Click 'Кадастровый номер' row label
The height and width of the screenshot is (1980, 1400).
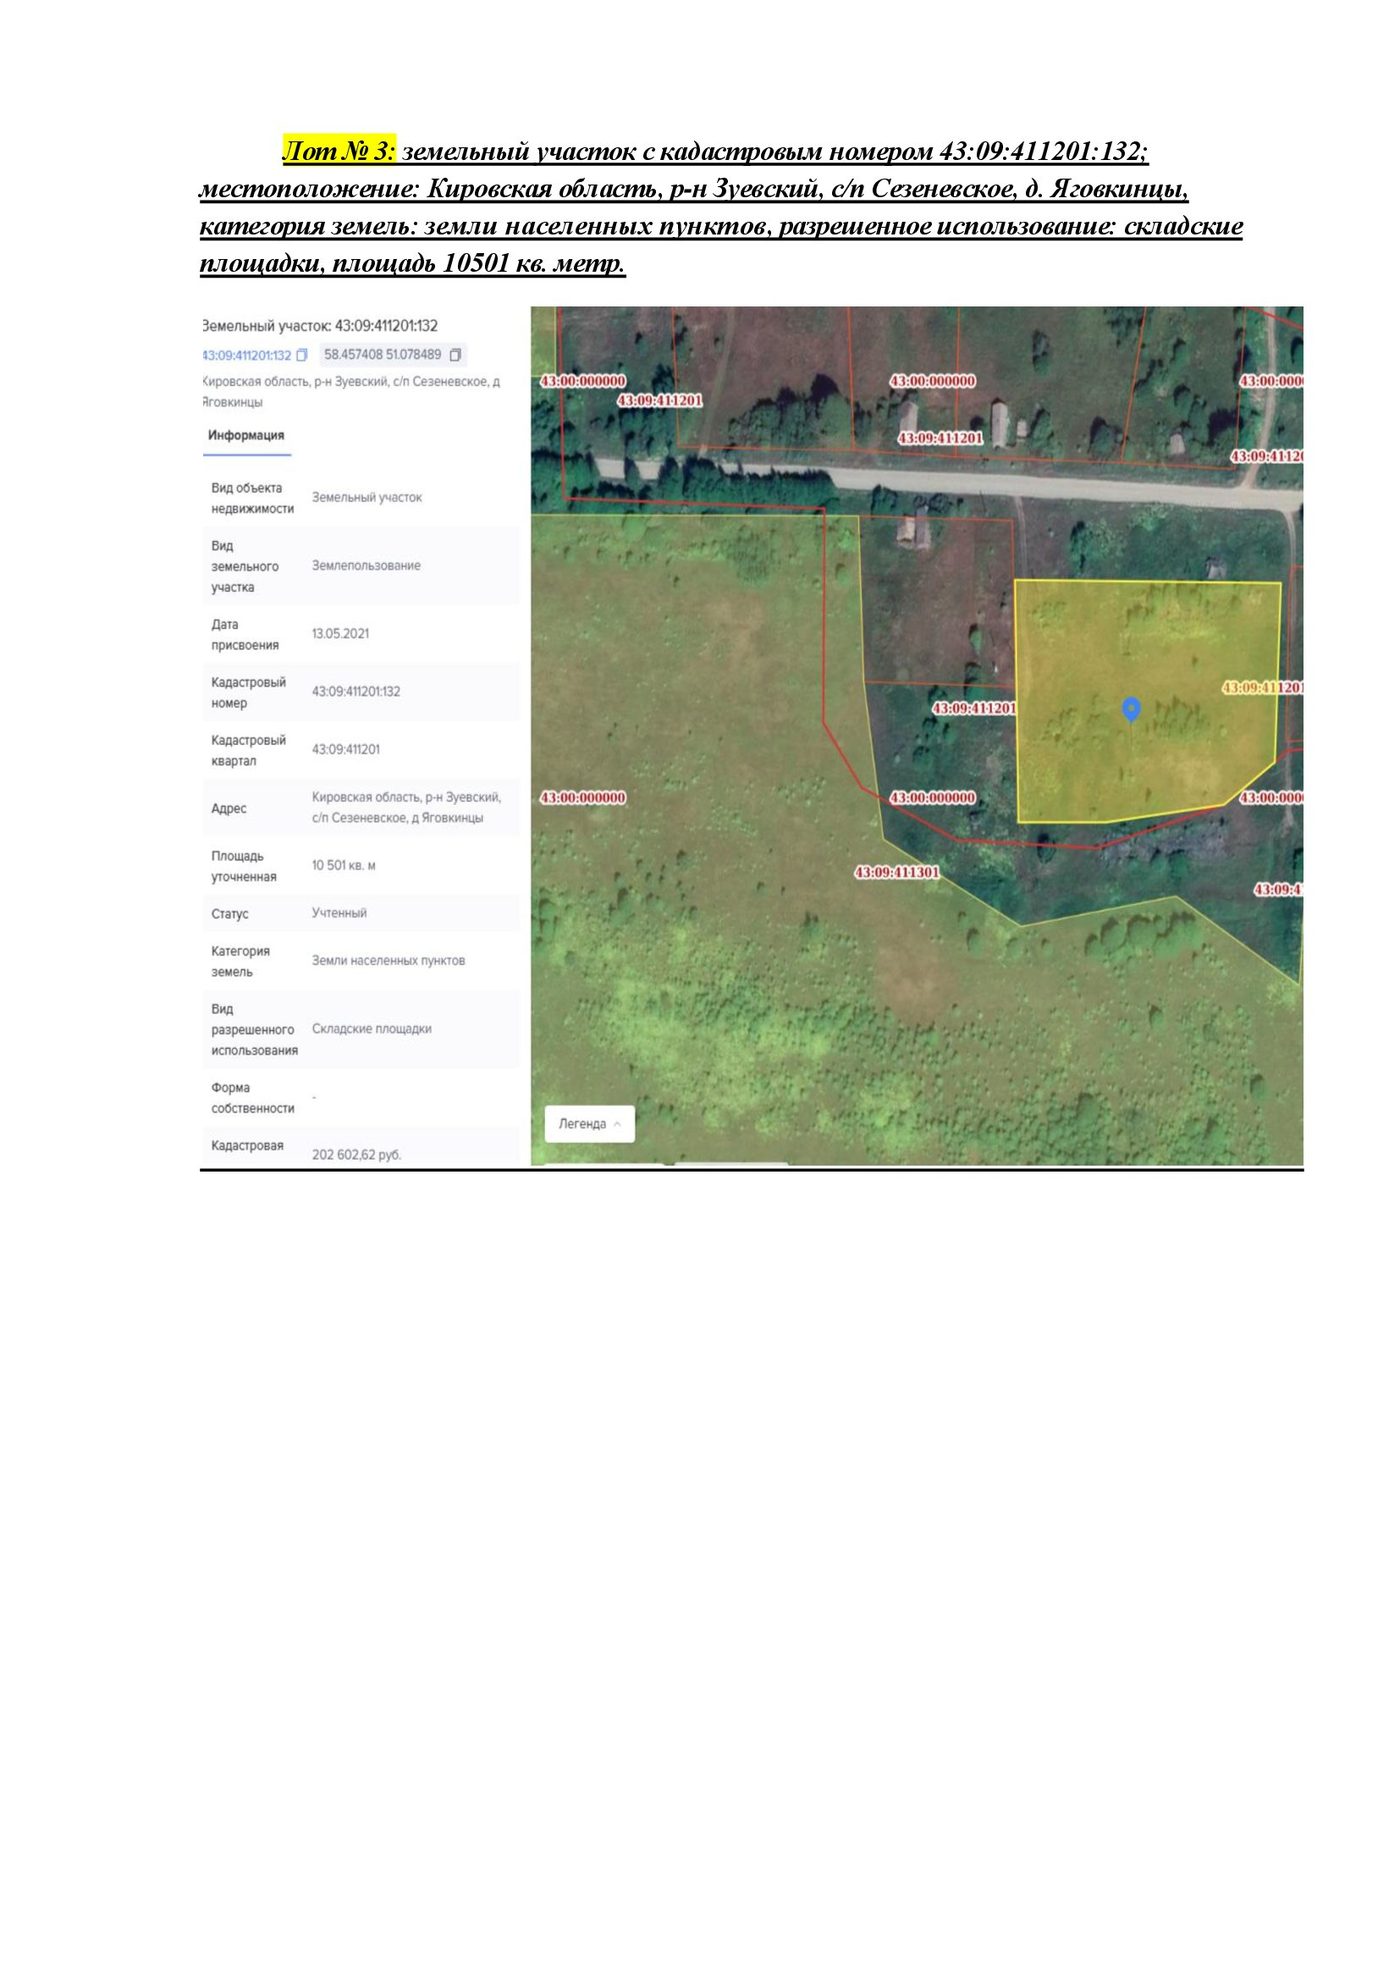[248, 693]
